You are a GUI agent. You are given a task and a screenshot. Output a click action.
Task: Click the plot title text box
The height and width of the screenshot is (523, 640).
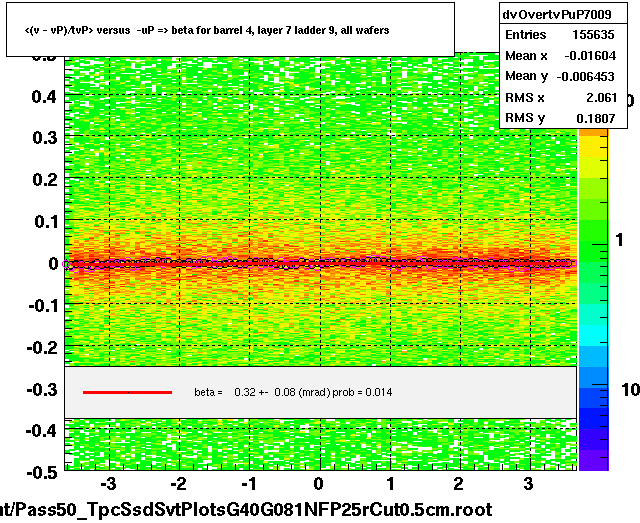[x=230, y=29]
